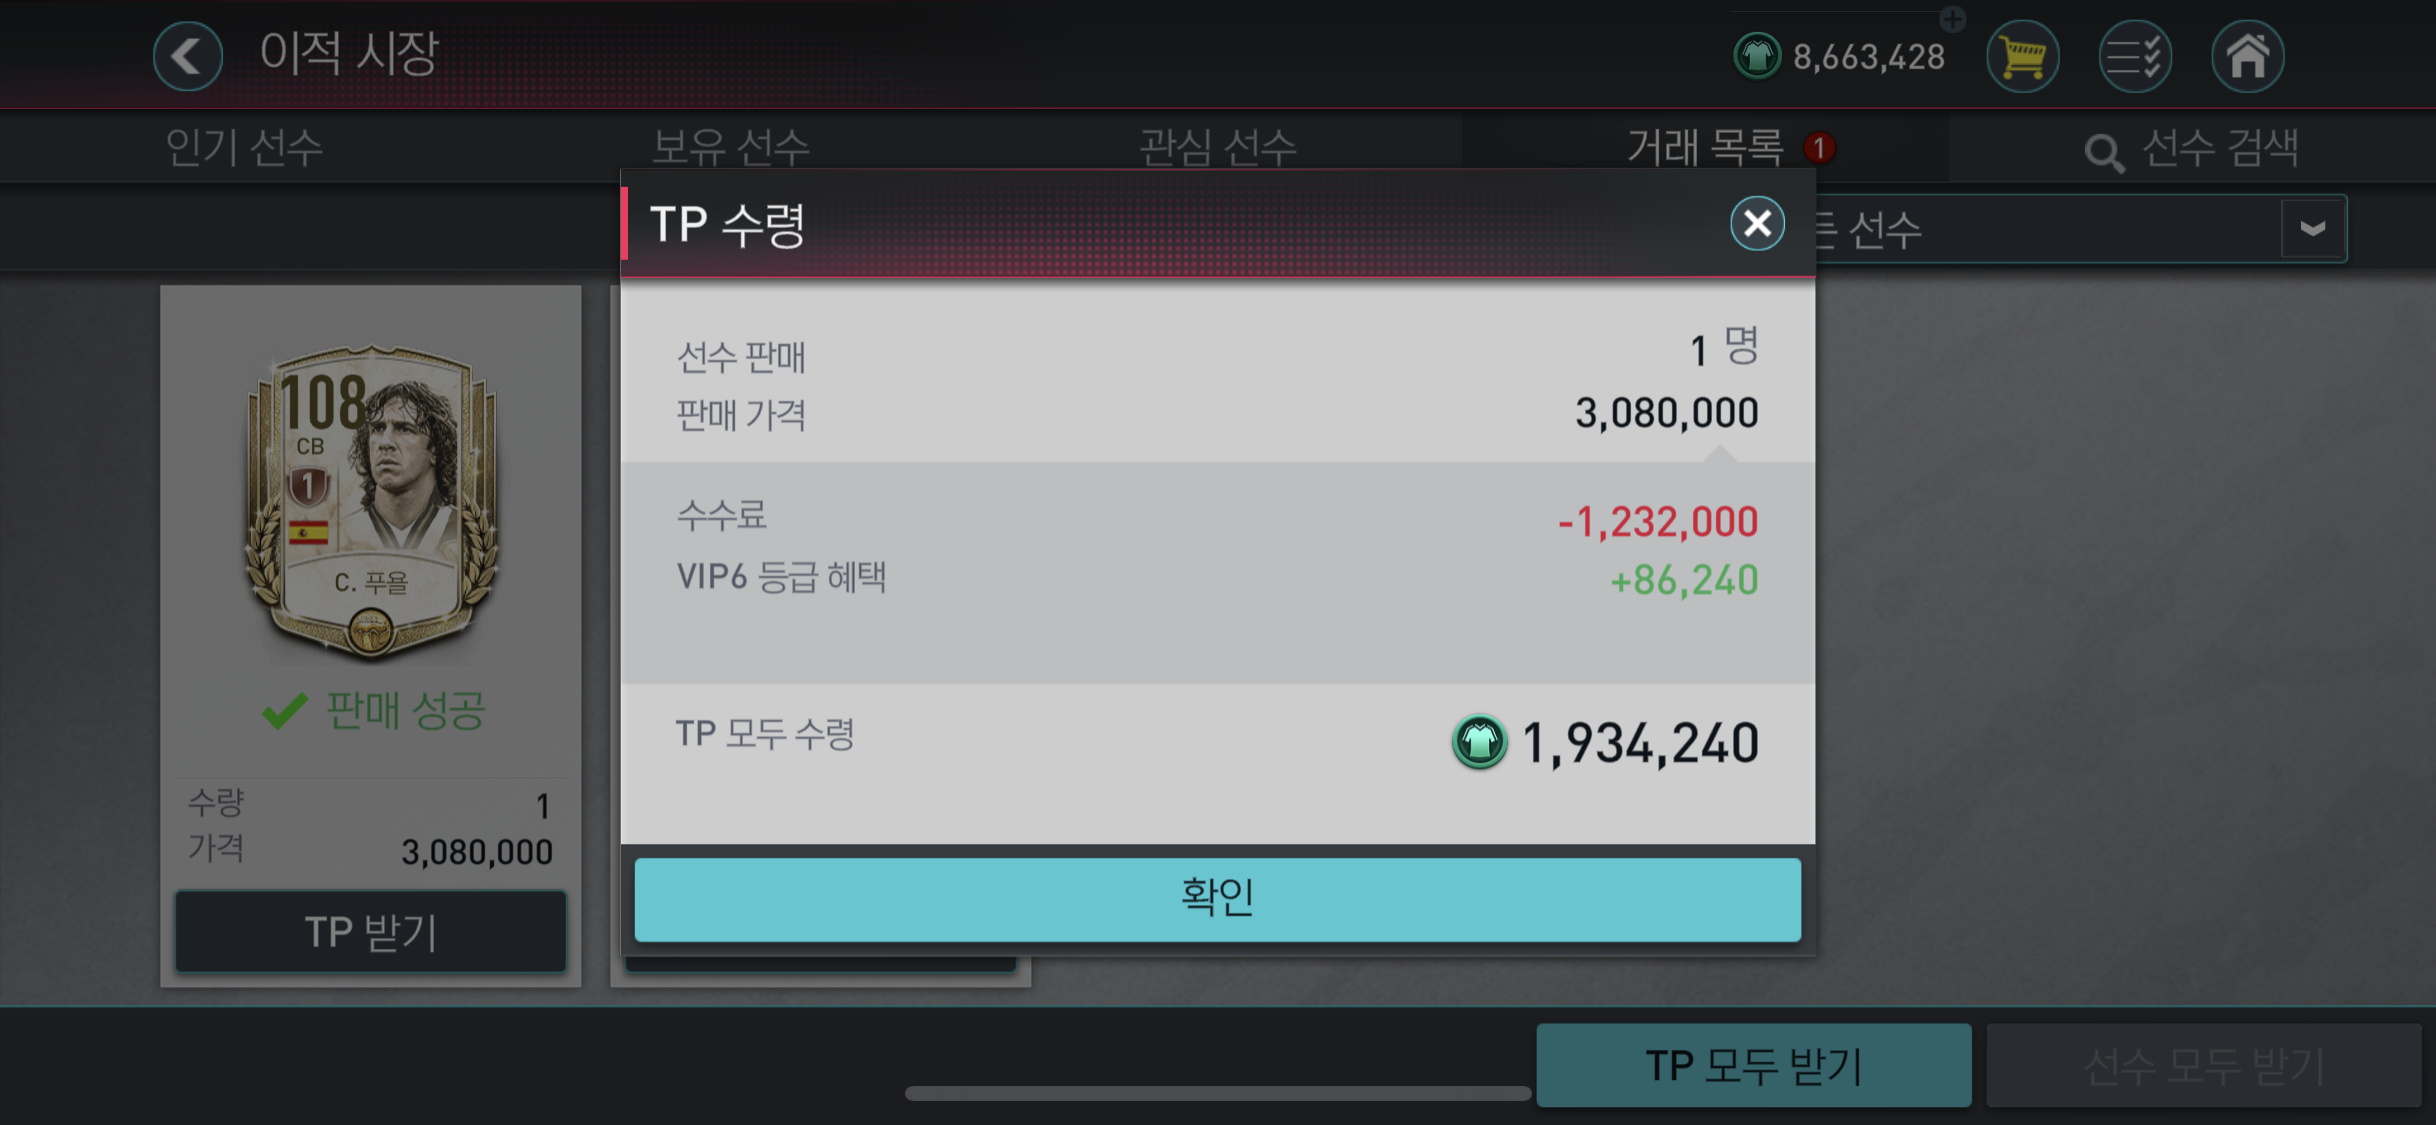Confirm with the 확인 button
Screen dimensions: 2436x1125
(1217, 899)
